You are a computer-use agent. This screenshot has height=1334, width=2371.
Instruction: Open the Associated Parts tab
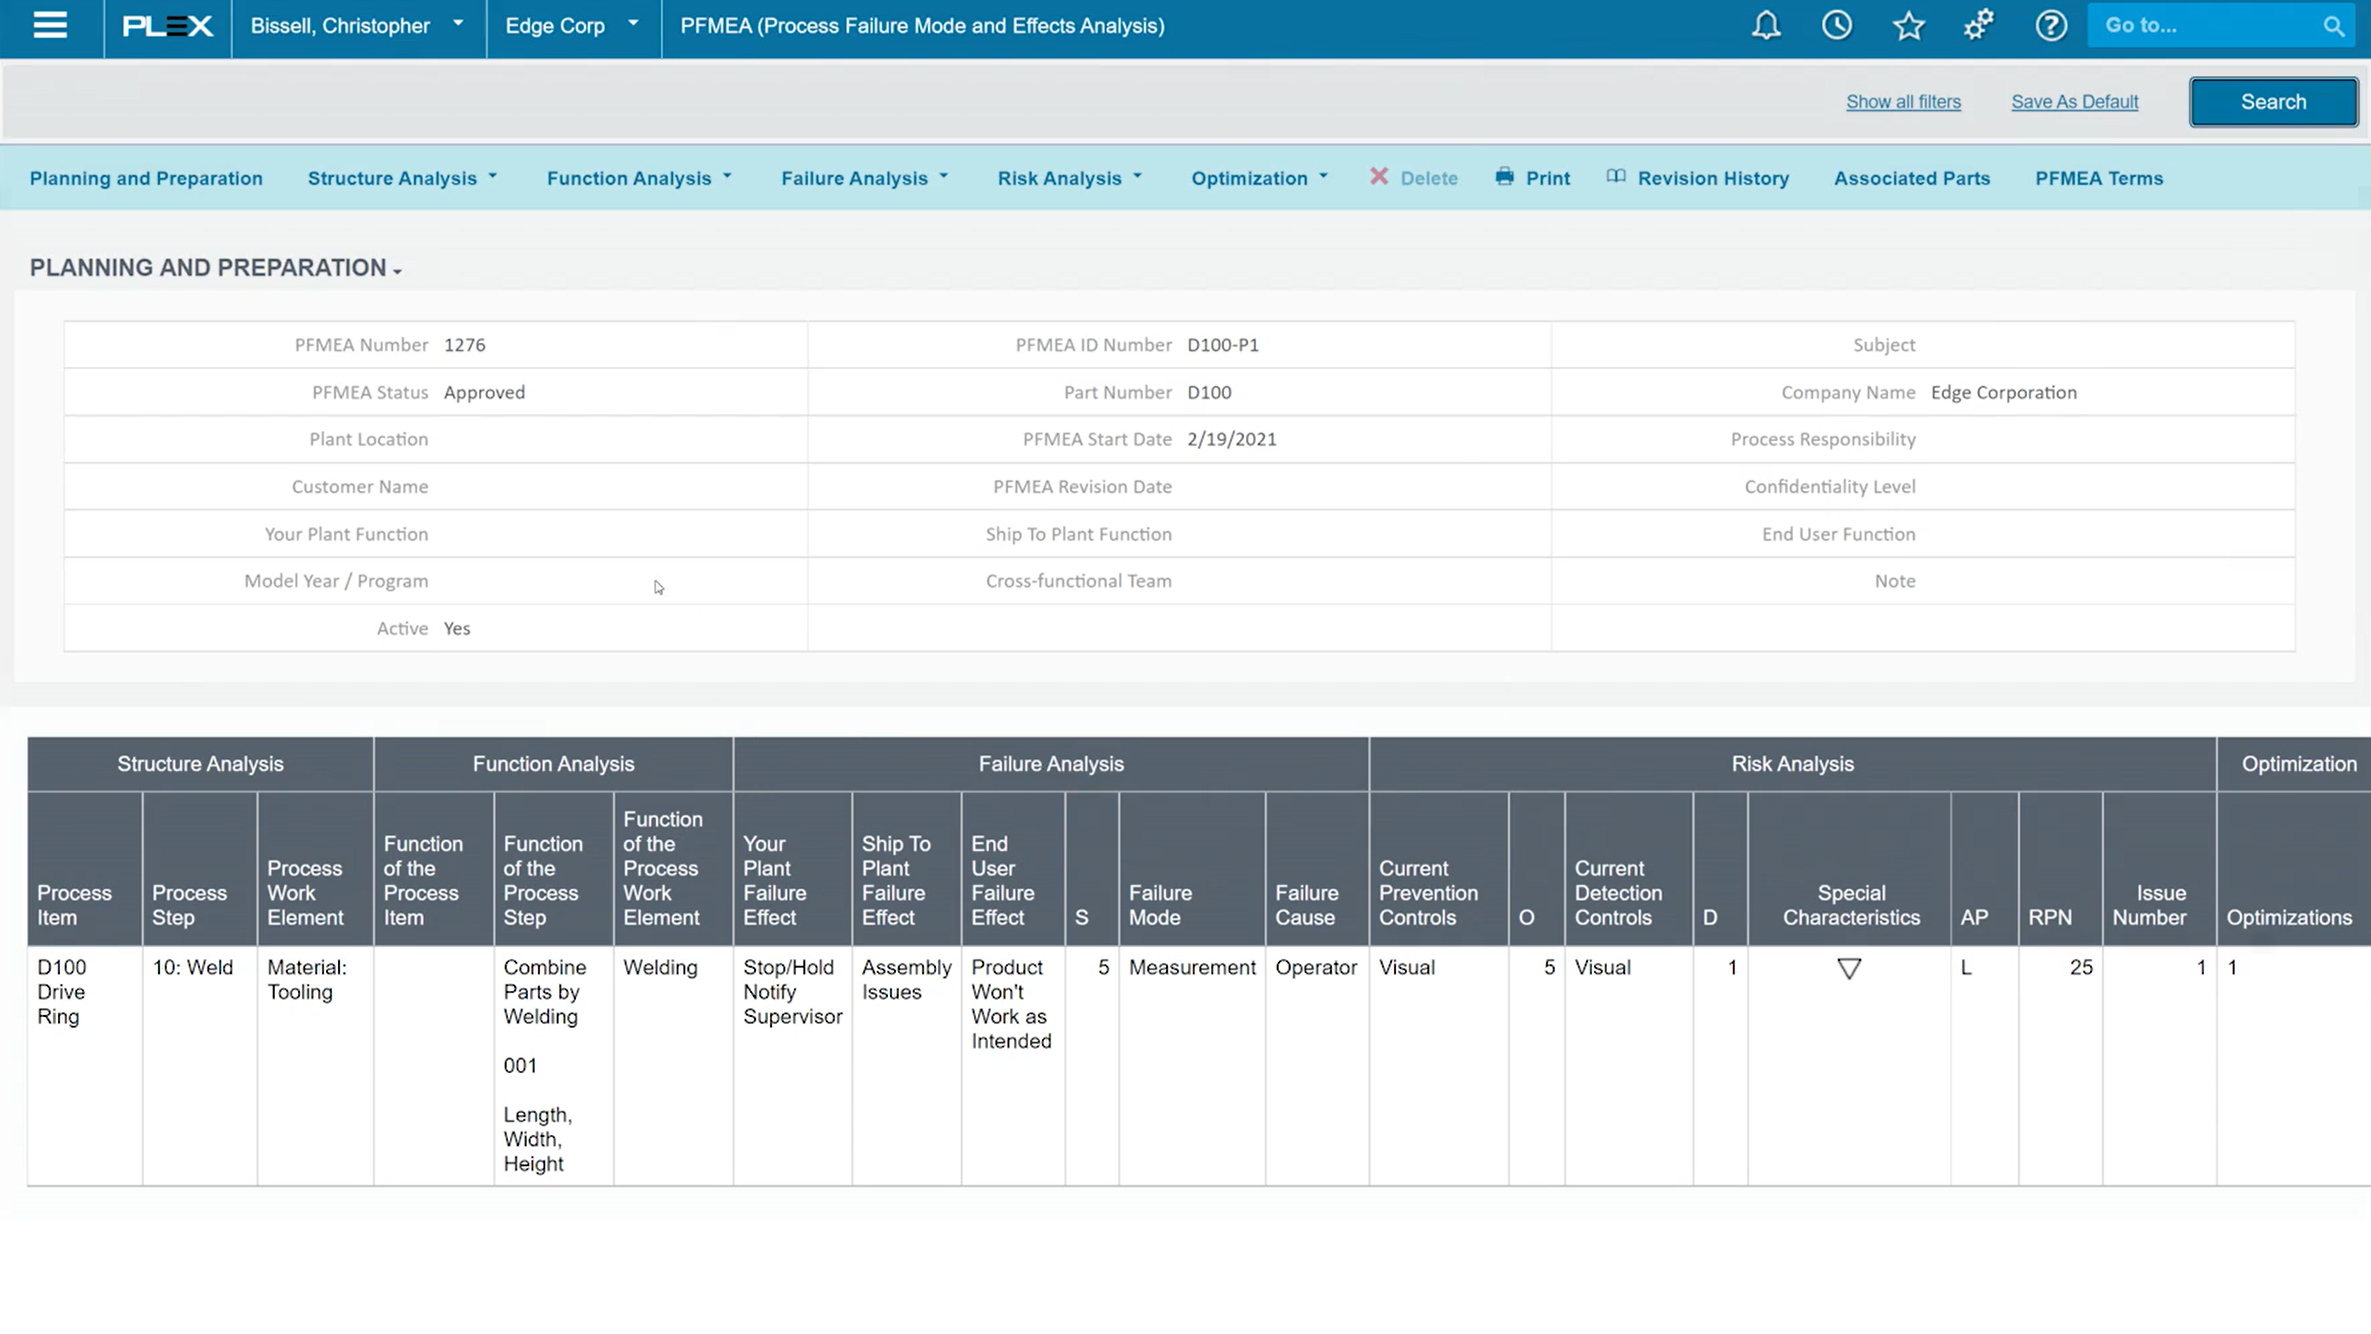(1911, 178)
